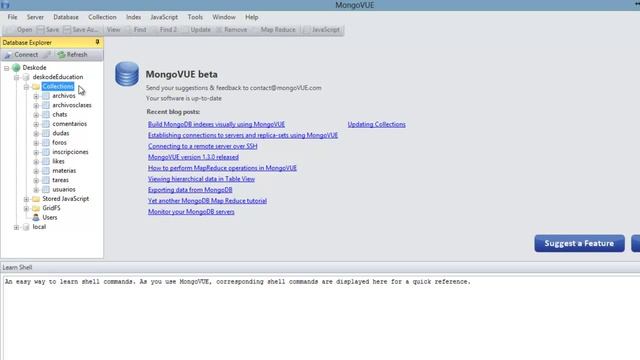
Task: Pin the Database Explorer panel
Action: 97,42
